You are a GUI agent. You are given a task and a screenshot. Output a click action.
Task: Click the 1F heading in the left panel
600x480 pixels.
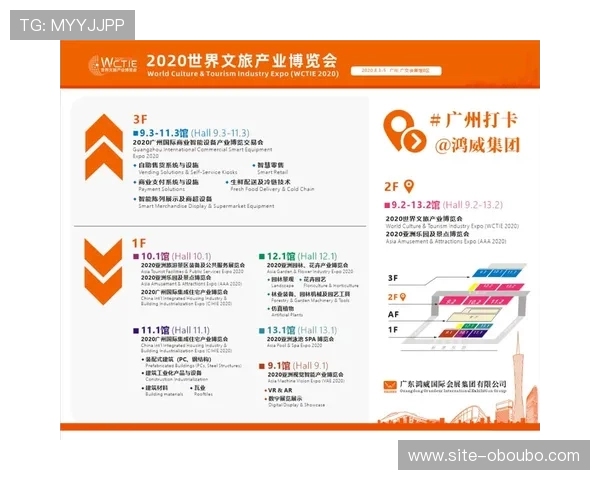click(139, 243)
